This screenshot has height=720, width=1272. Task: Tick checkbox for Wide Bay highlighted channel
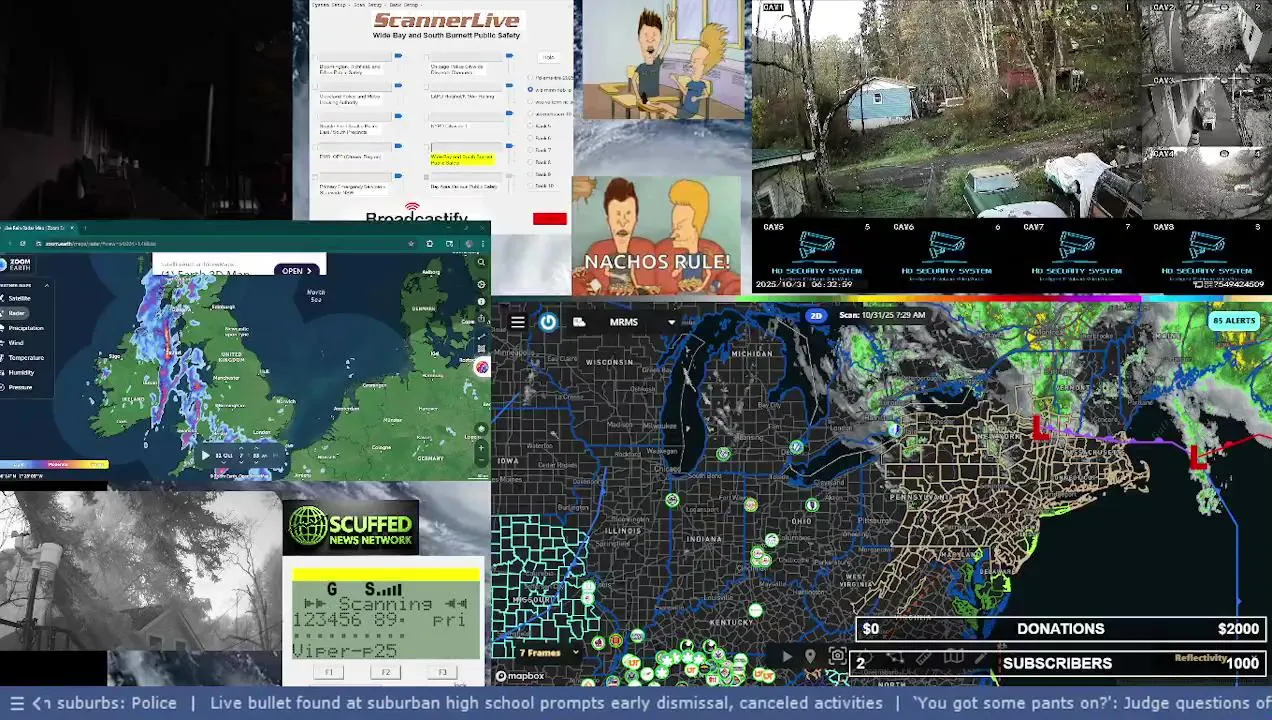(x=427, y=148)
